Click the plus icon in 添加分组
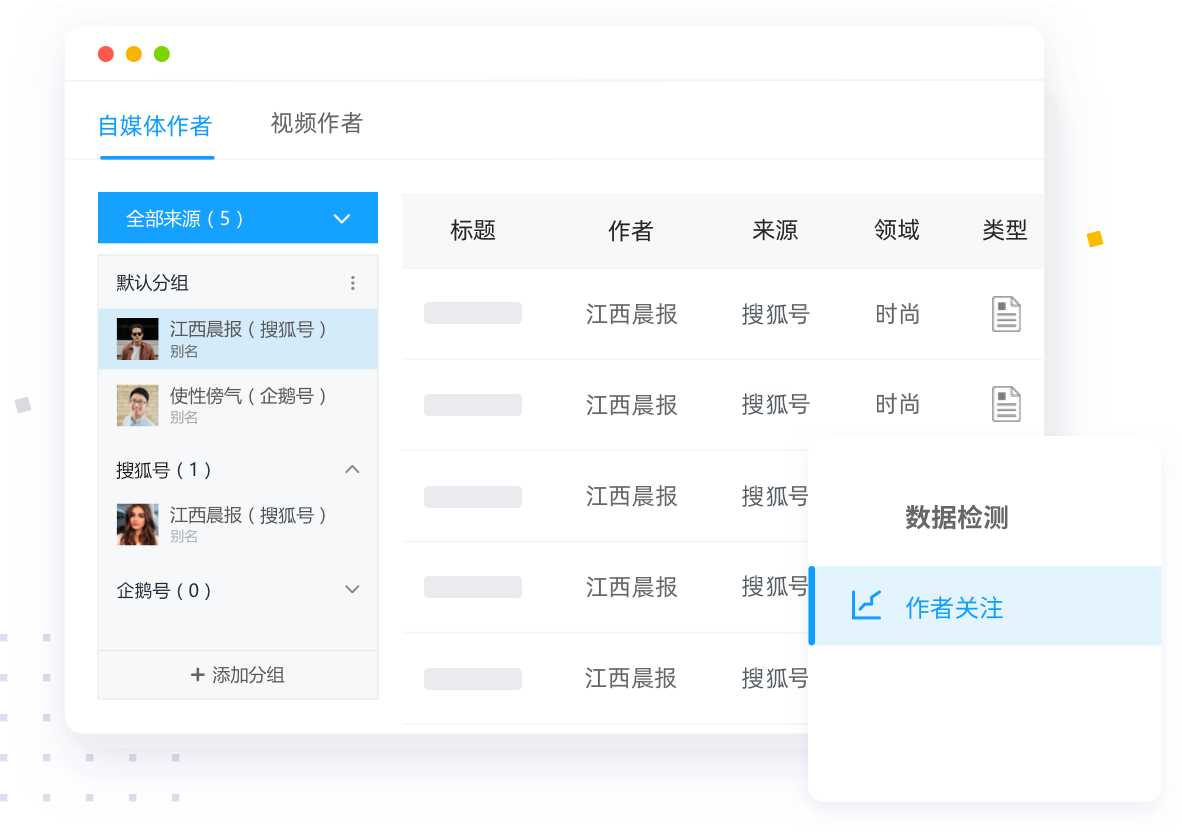1182x832 pixels. click(197, 675)
